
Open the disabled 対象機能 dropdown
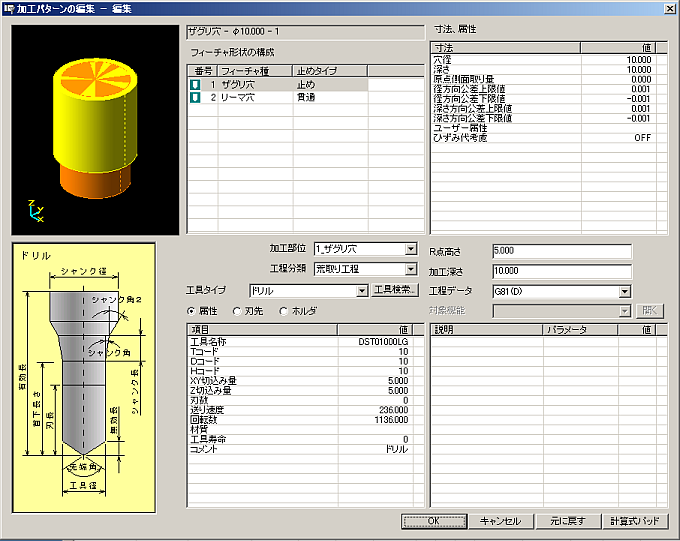624,311
